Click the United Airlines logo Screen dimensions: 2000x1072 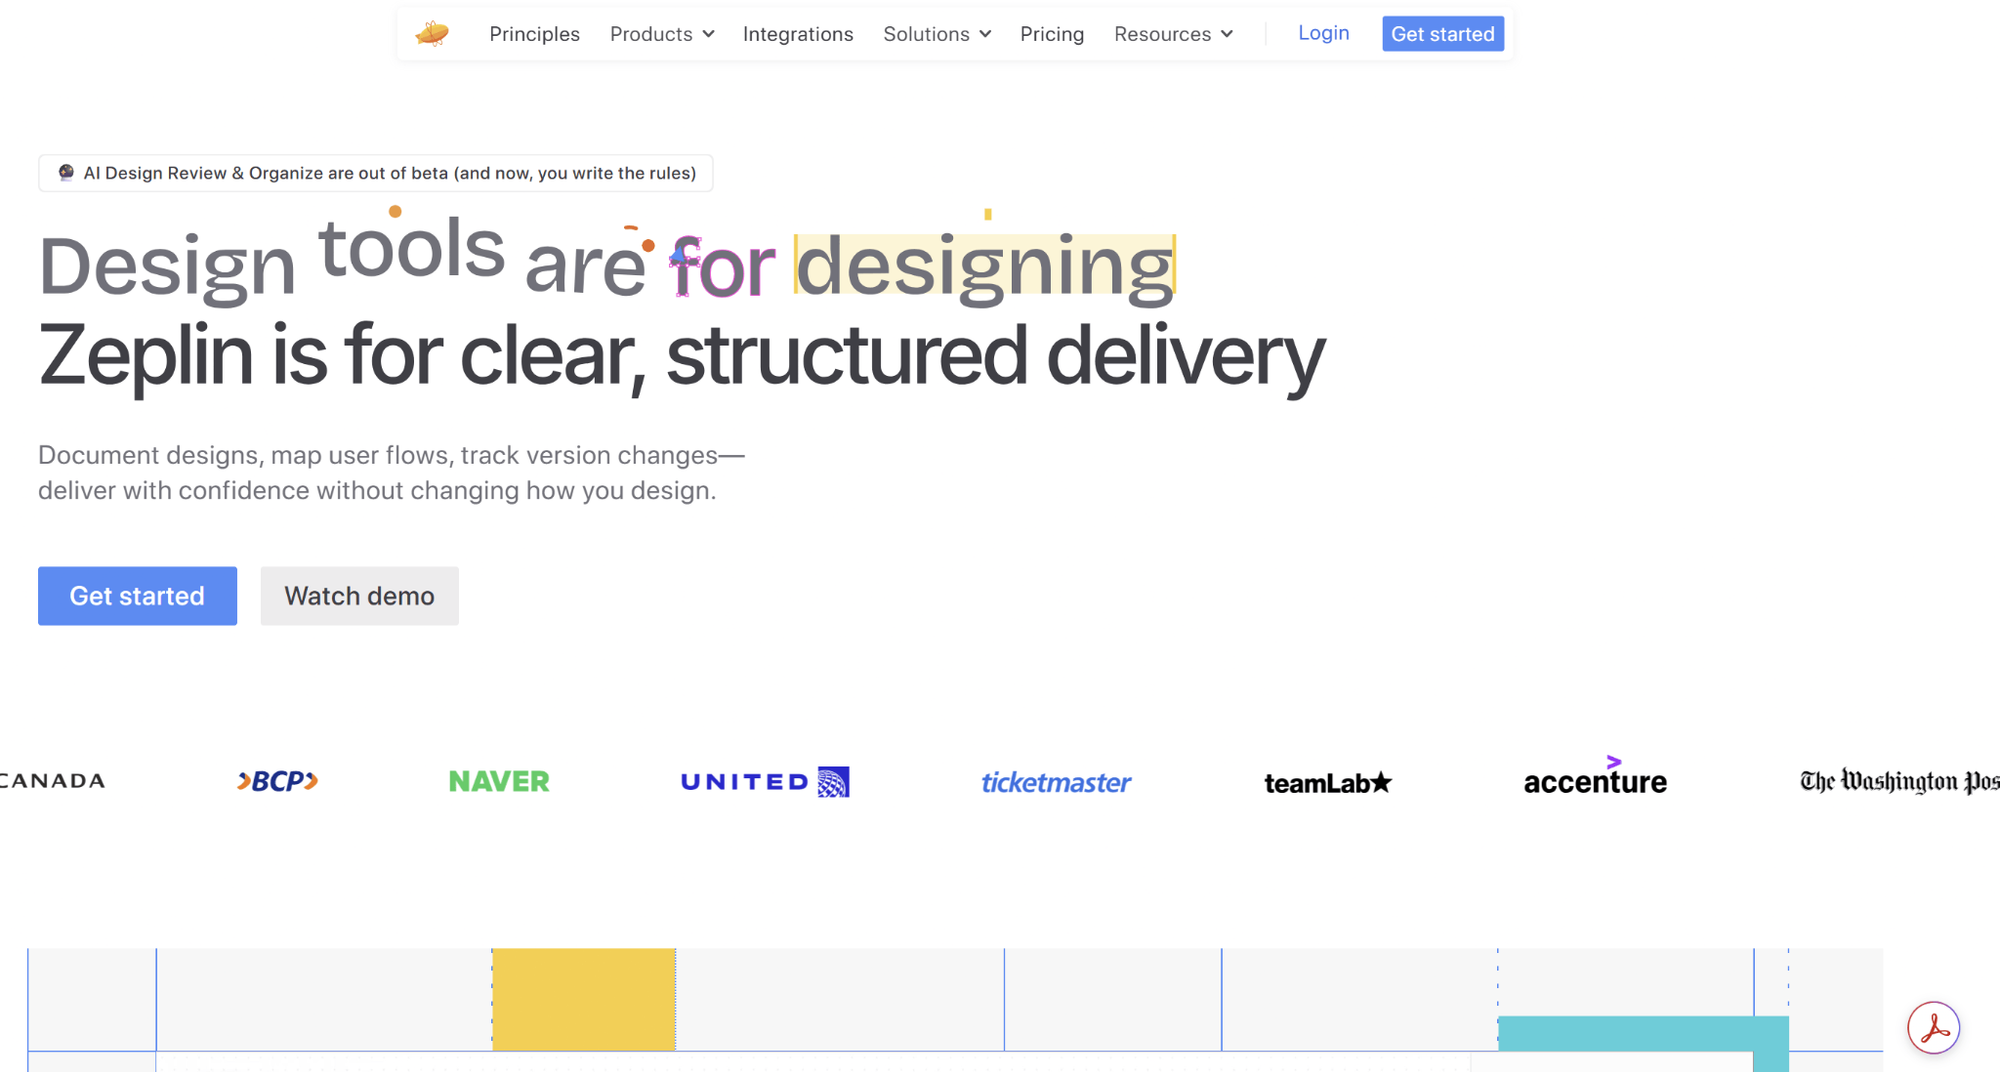click(765, 781)
